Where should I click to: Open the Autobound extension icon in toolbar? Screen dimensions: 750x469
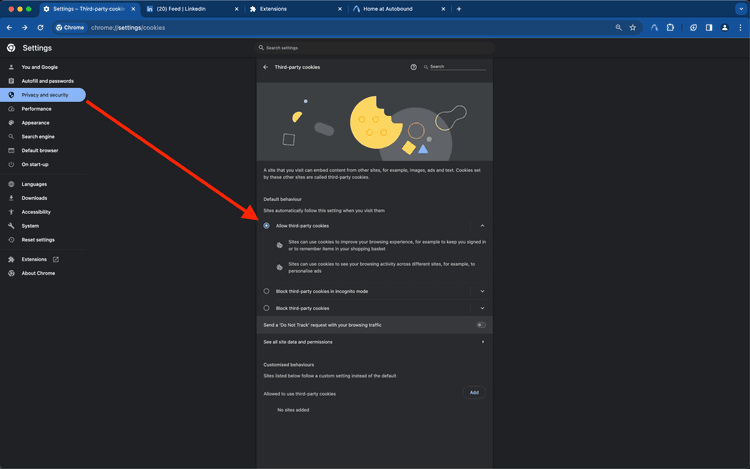pyautogui.click(x=654, y=28)
